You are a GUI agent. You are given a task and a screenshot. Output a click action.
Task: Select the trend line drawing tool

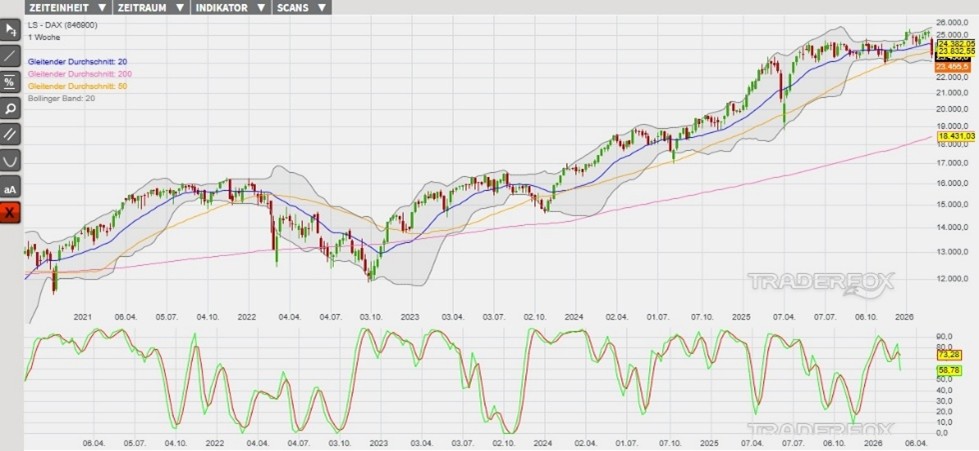pyautogui.click(x=10, y=56)
